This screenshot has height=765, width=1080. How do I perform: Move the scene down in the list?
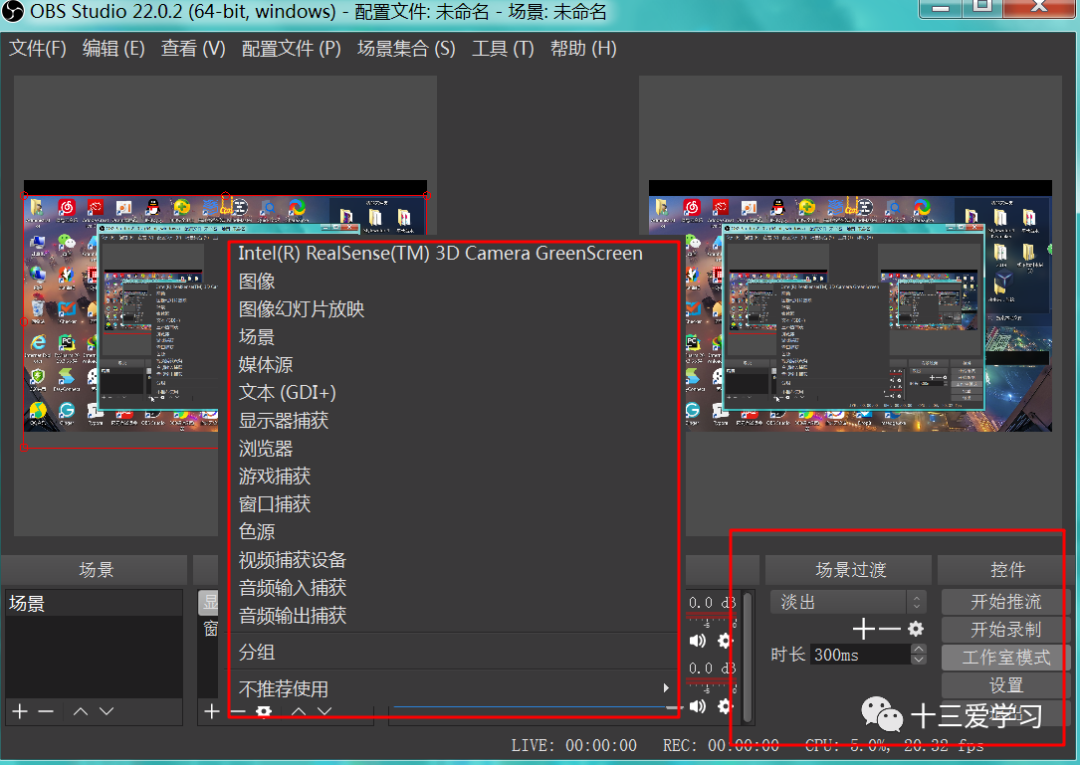click(106, 711)
